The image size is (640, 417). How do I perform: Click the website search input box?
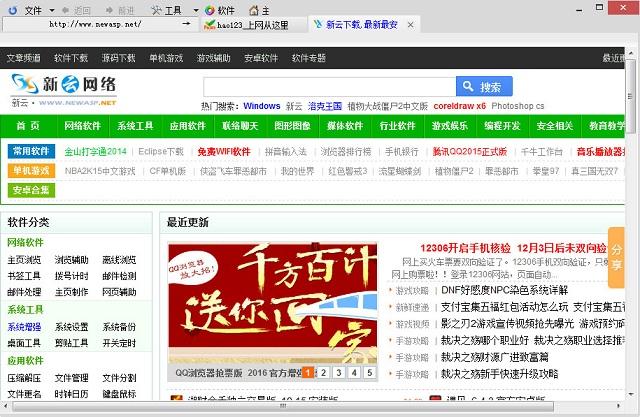pos(329,87)
